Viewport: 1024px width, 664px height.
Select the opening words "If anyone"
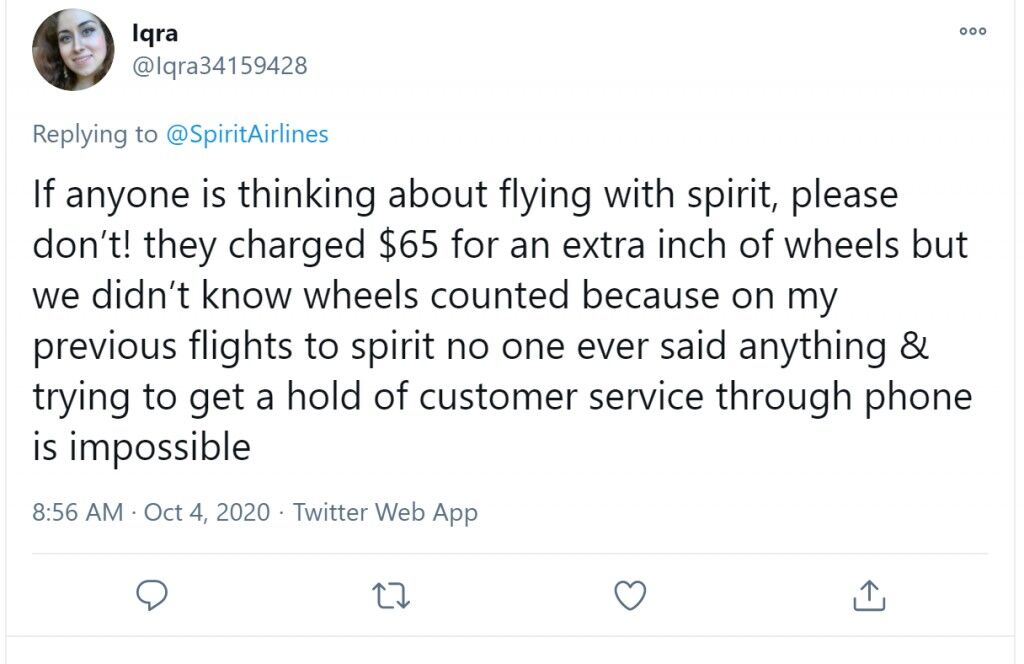[x=110, y=195]
